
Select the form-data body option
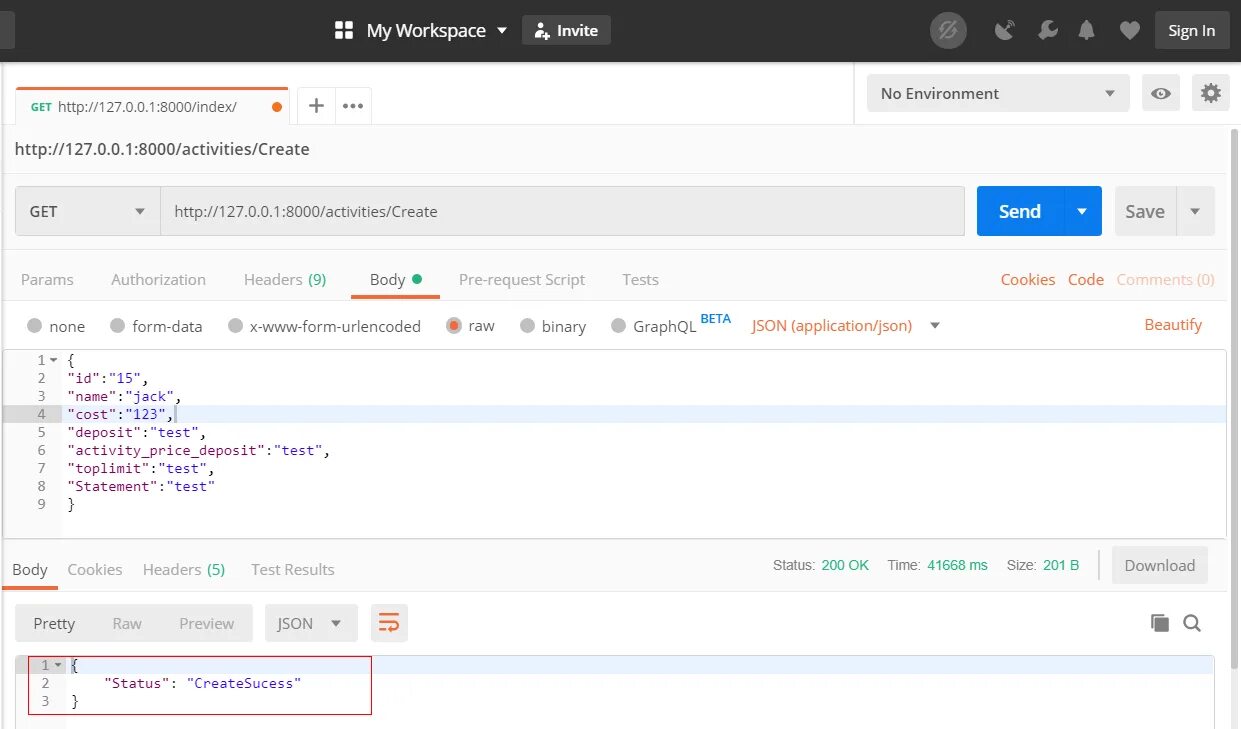coord(117,326)
